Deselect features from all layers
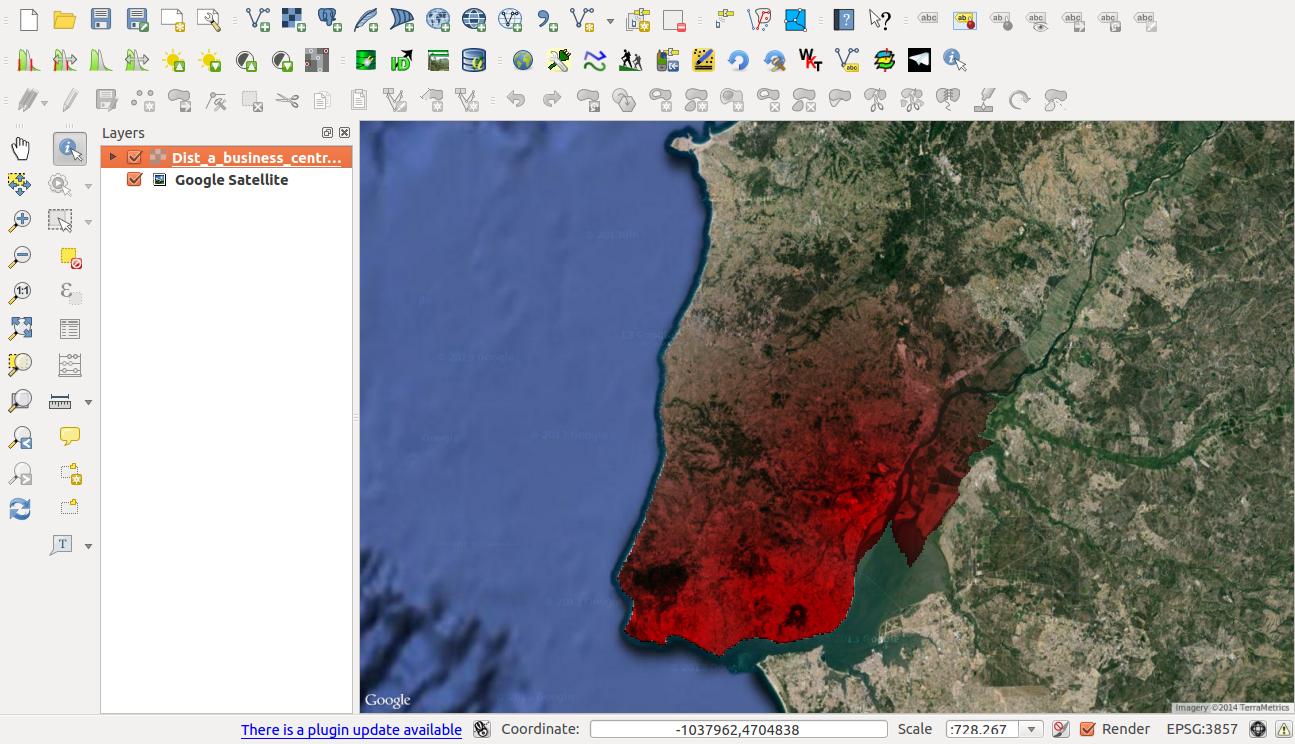 point(70,257)
